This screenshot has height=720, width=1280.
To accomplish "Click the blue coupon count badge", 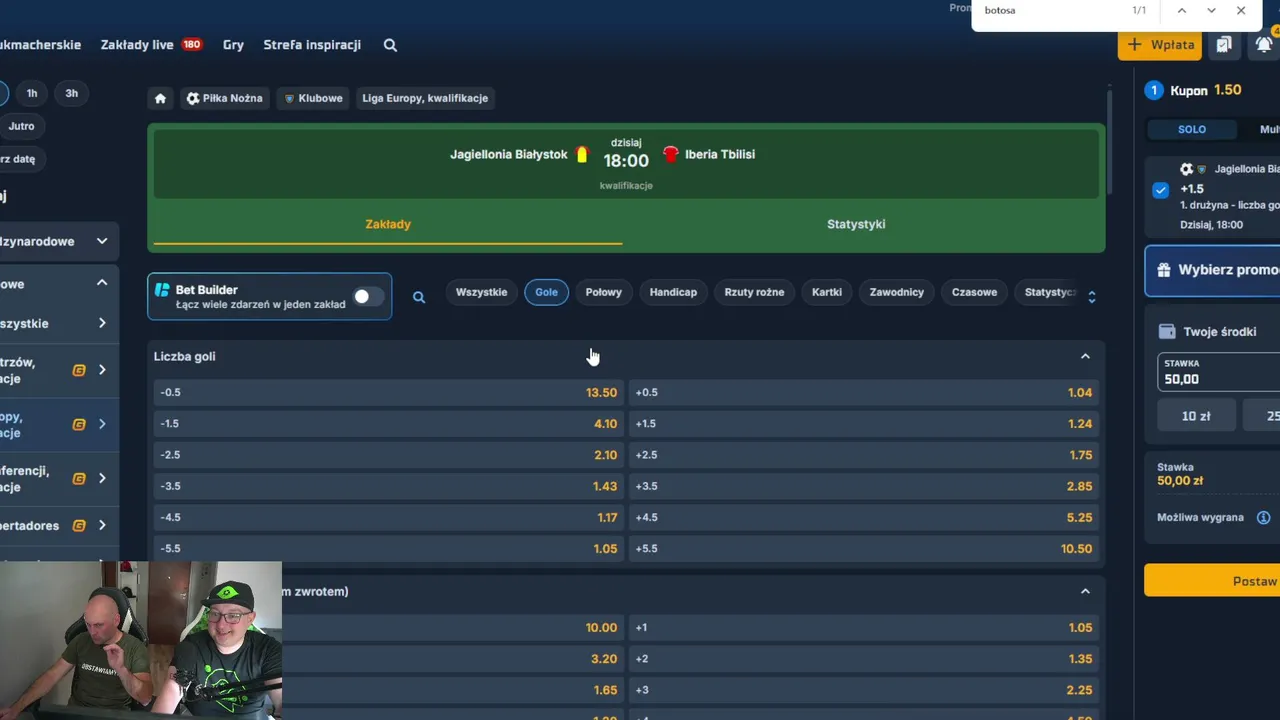I will [x=1154, y=90].
